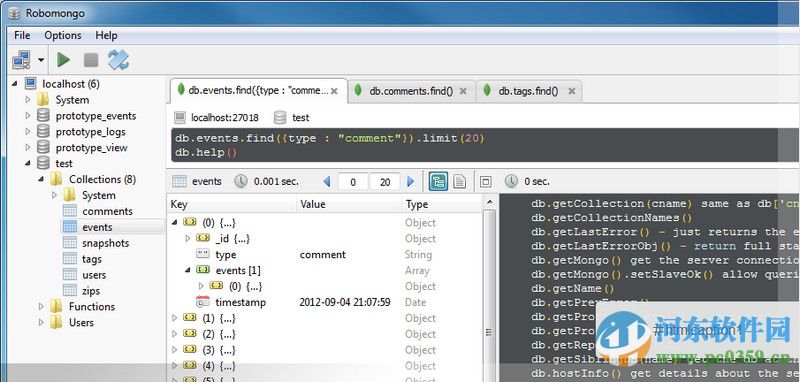Collapse the test database node

[28, 163]
